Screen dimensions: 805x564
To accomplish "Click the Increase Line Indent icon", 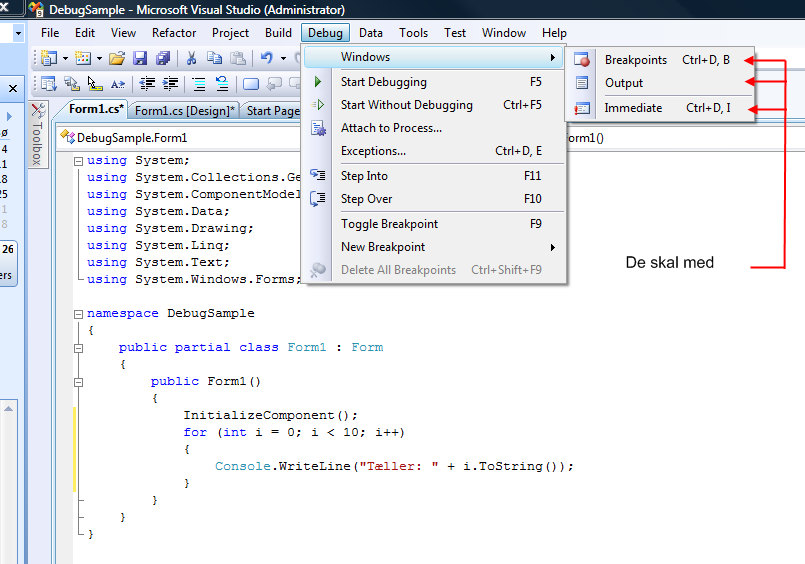I will 170,84.
